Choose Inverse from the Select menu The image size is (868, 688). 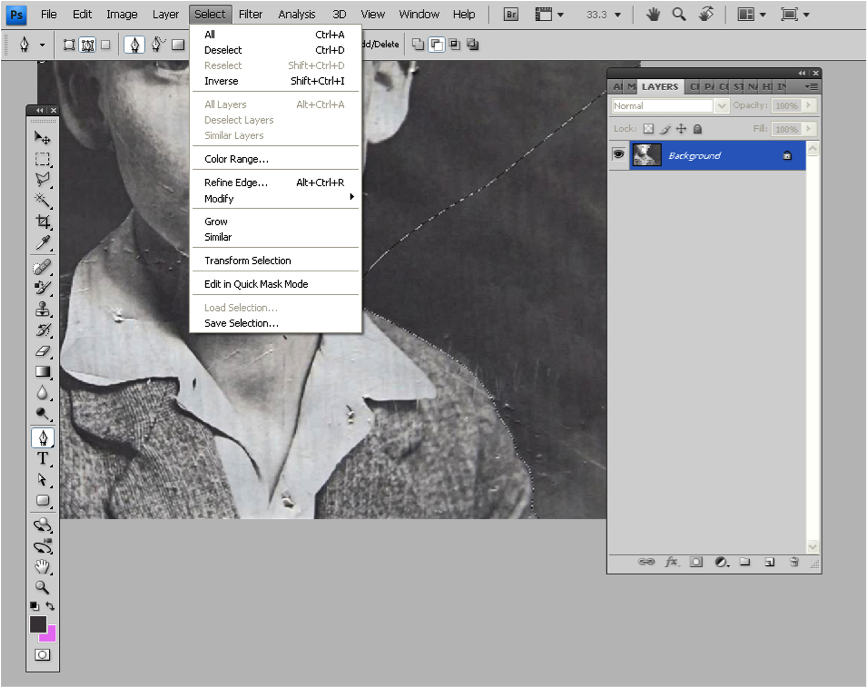click(x=221, y=81)
